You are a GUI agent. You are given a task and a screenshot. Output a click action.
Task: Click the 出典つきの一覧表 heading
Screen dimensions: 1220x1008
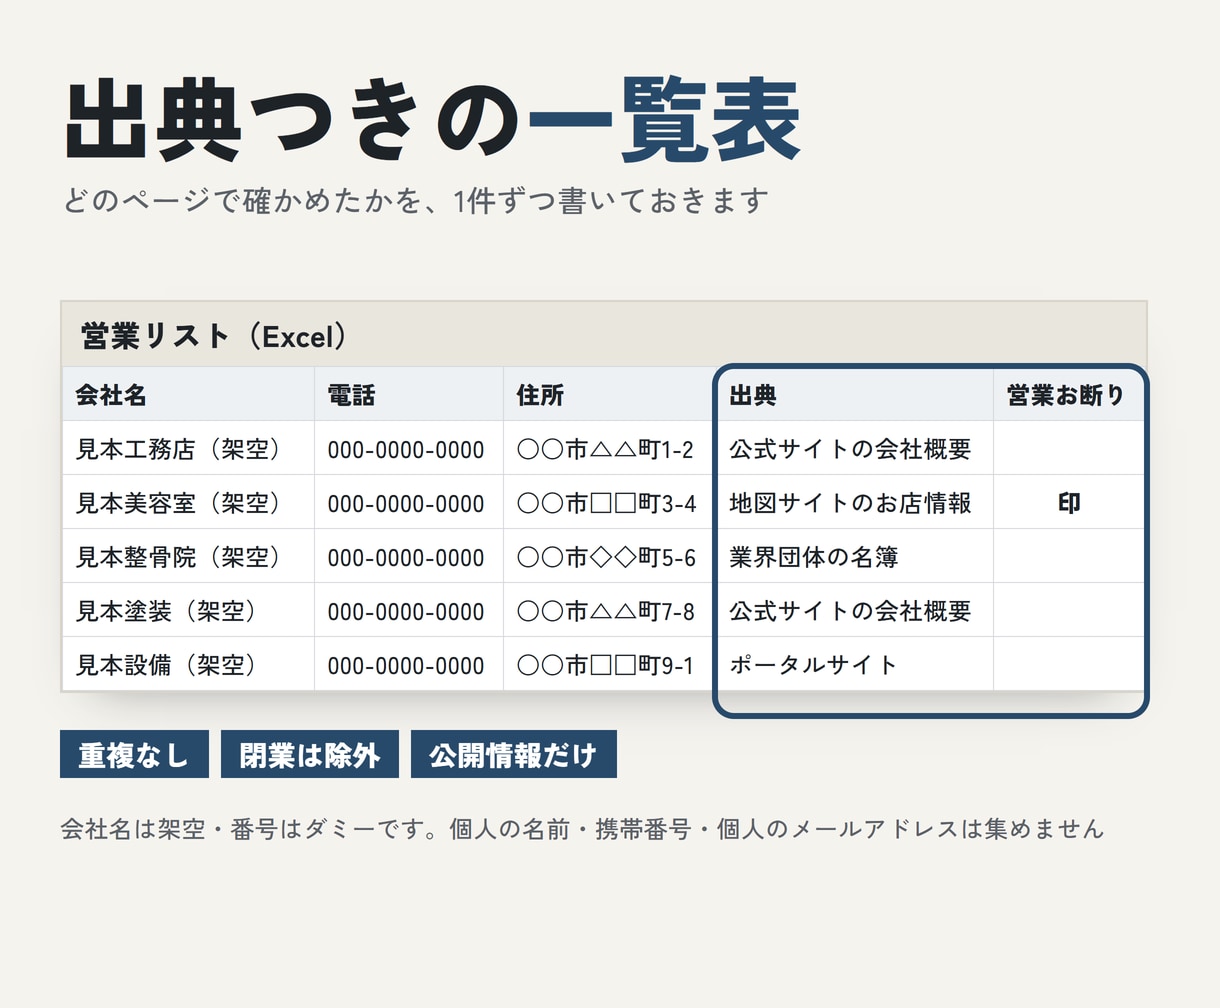click(x=433, y=120)
